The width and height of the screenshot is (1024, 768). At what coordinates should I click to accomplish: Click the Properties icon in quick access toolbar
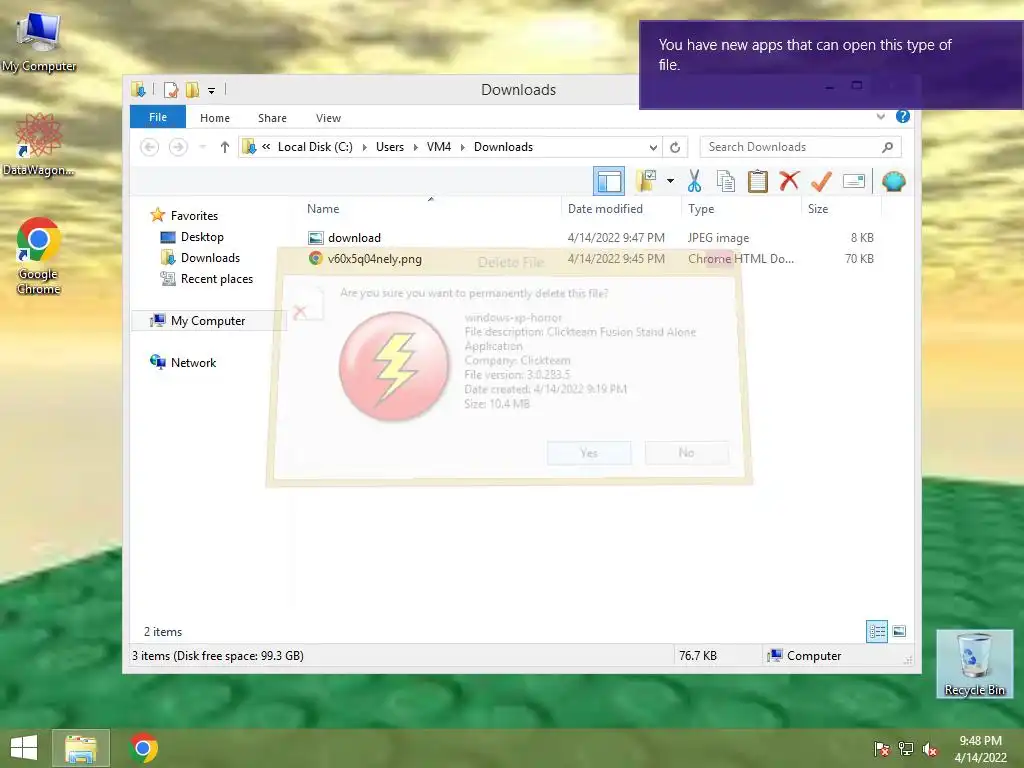pos(170,89)
